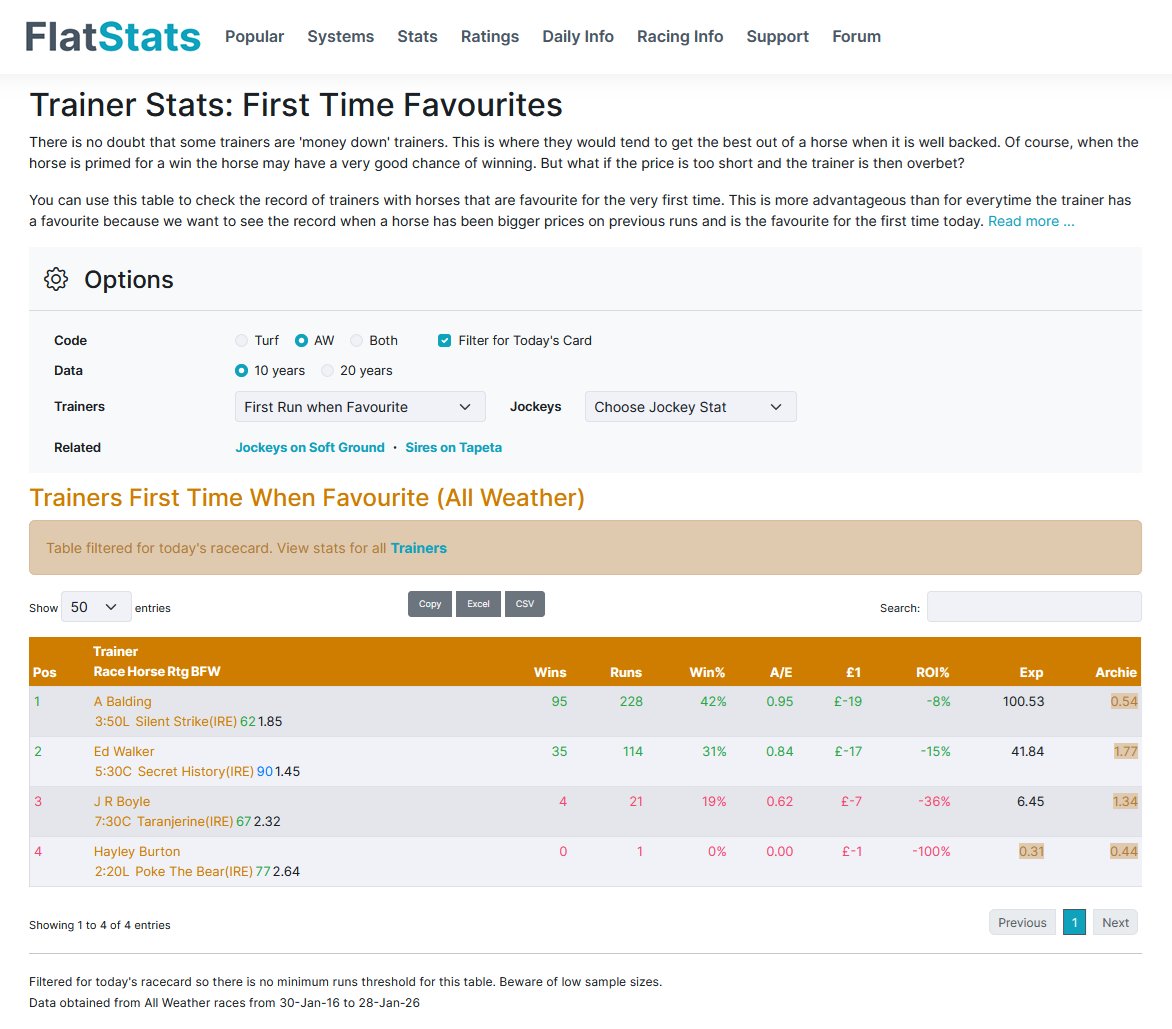Open the 2:20L race link
Image resolution: width=1172 pixels, height=1029 pixels.
(x=112, y=872)
